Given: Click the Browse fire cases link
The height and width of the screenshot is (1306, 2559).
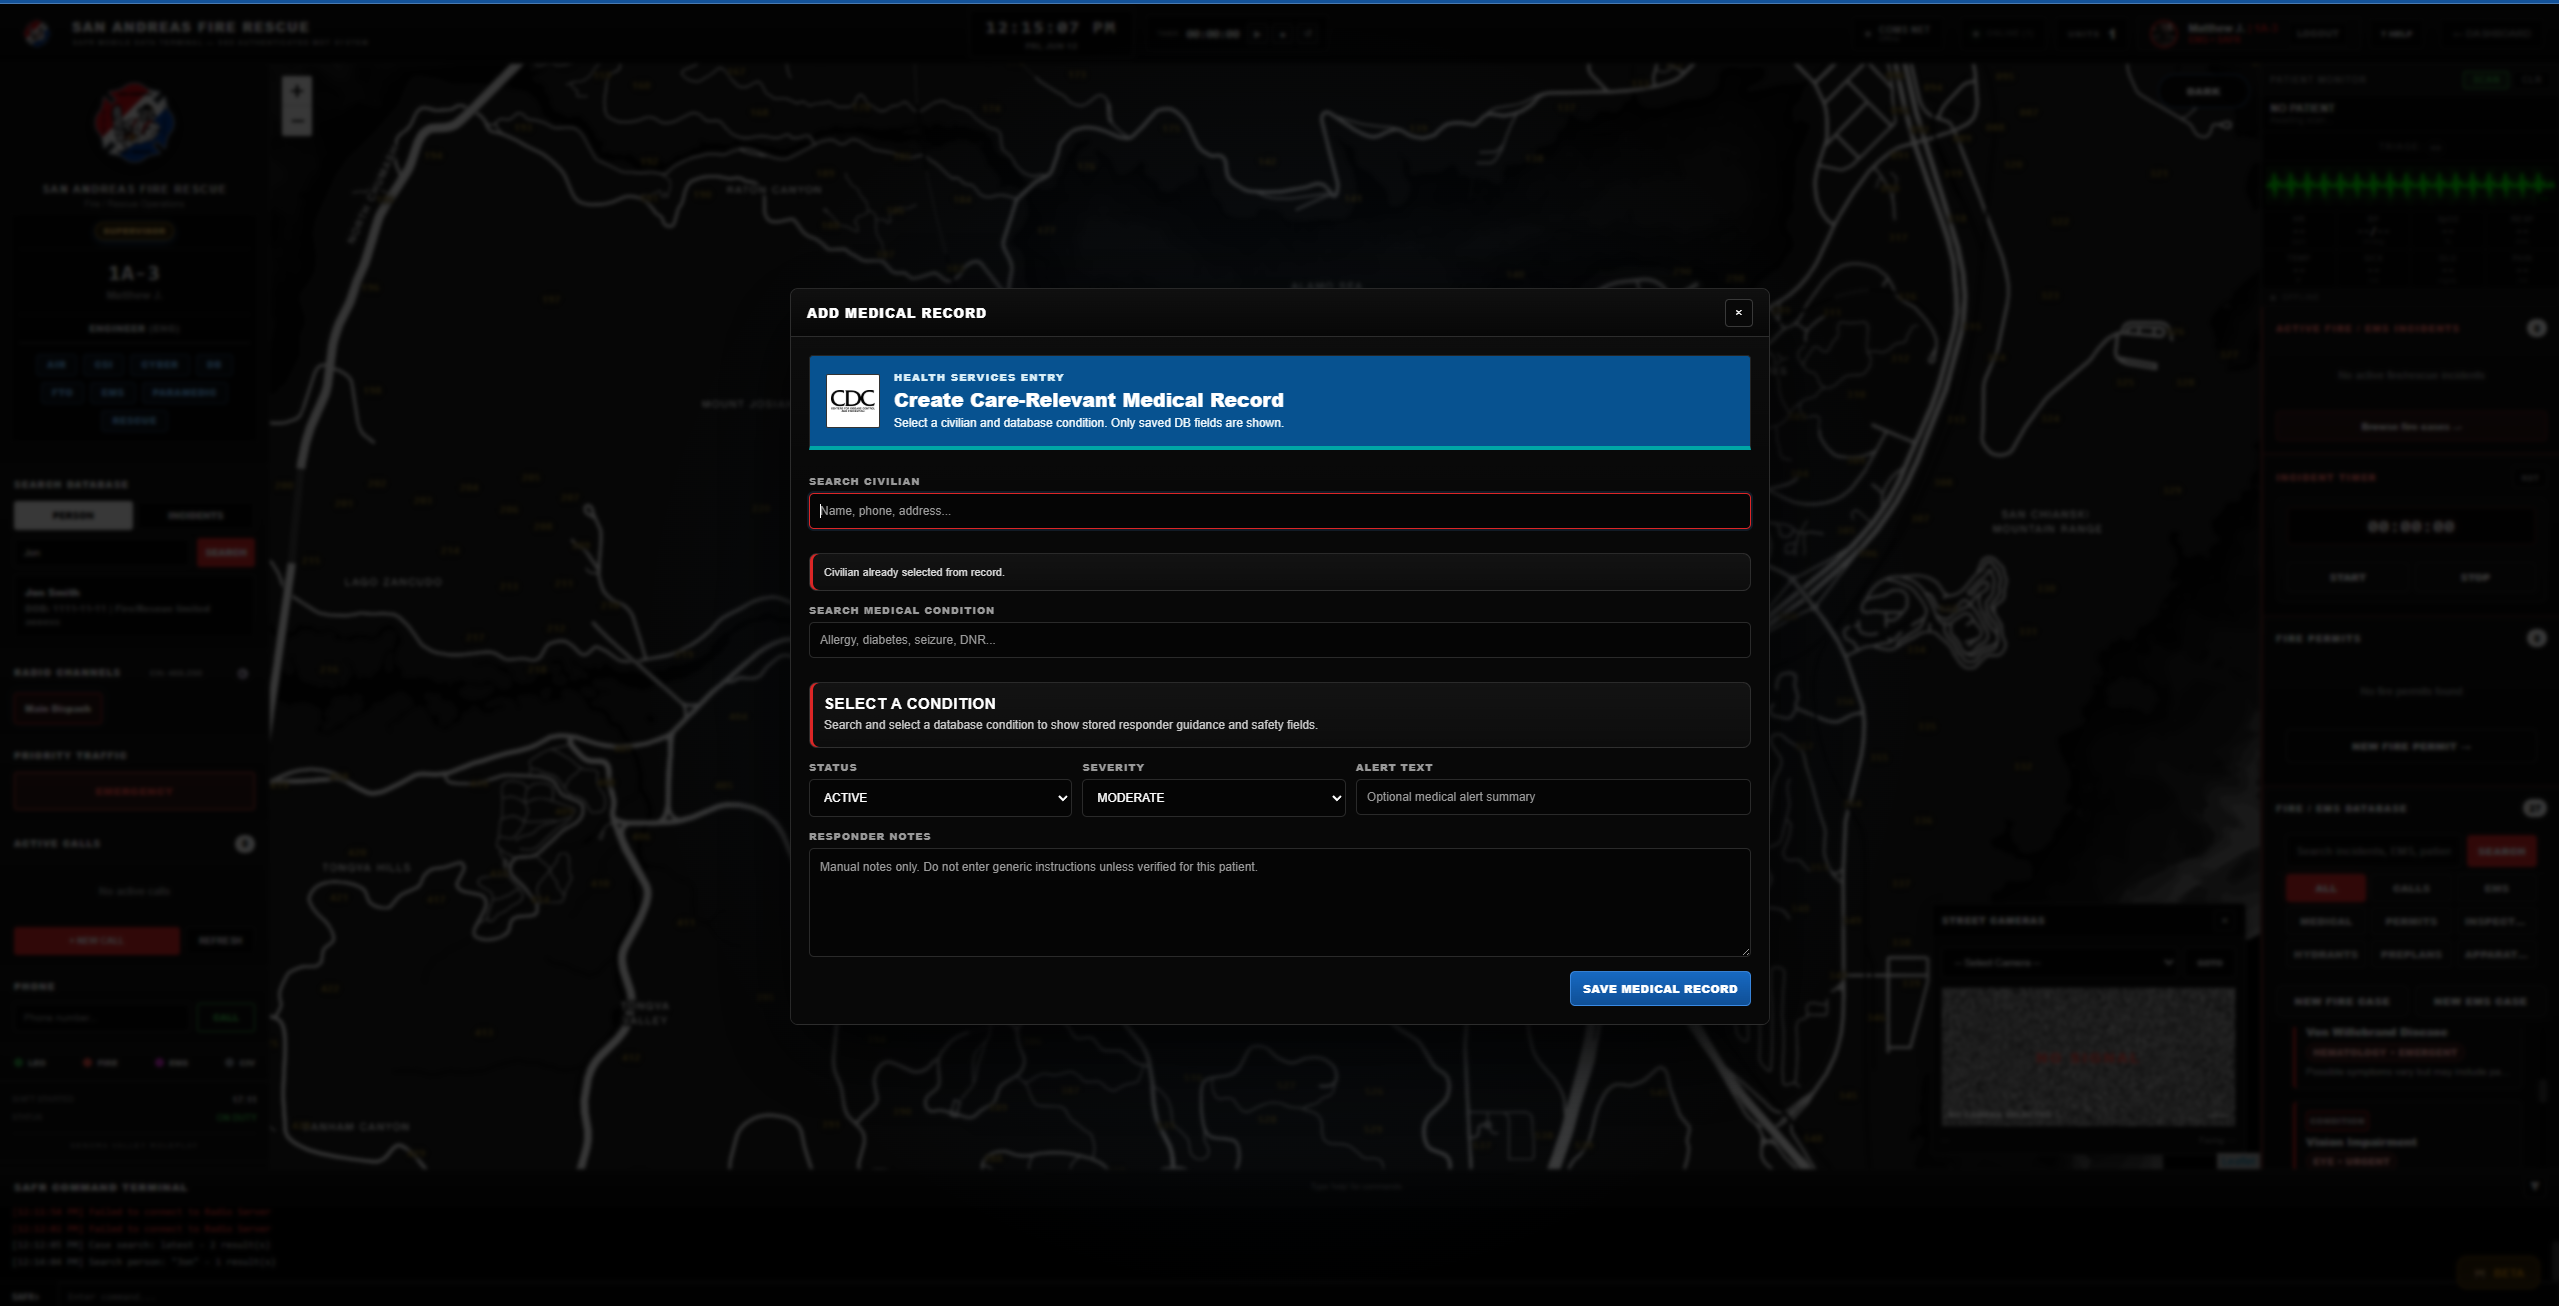Looking at the screenshot, I should [x=2410, y=427].
